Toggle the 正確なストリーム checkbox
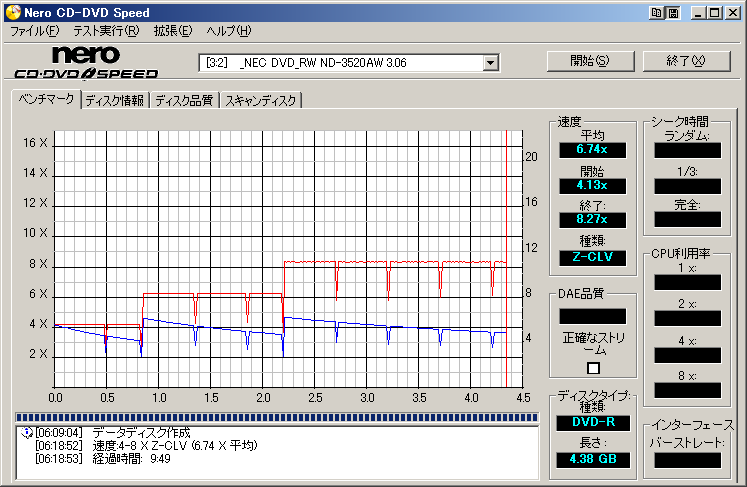 593,368
